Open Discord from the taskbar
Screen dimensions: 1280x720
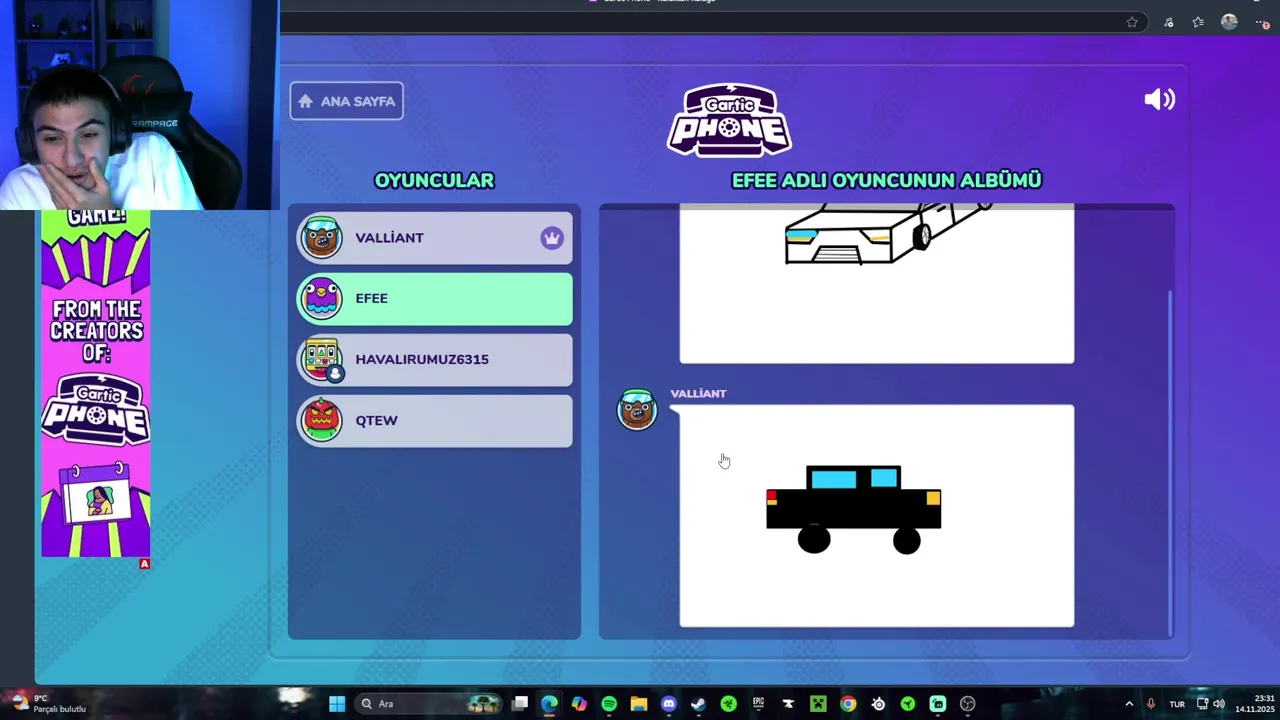click(x=669, y=704)
